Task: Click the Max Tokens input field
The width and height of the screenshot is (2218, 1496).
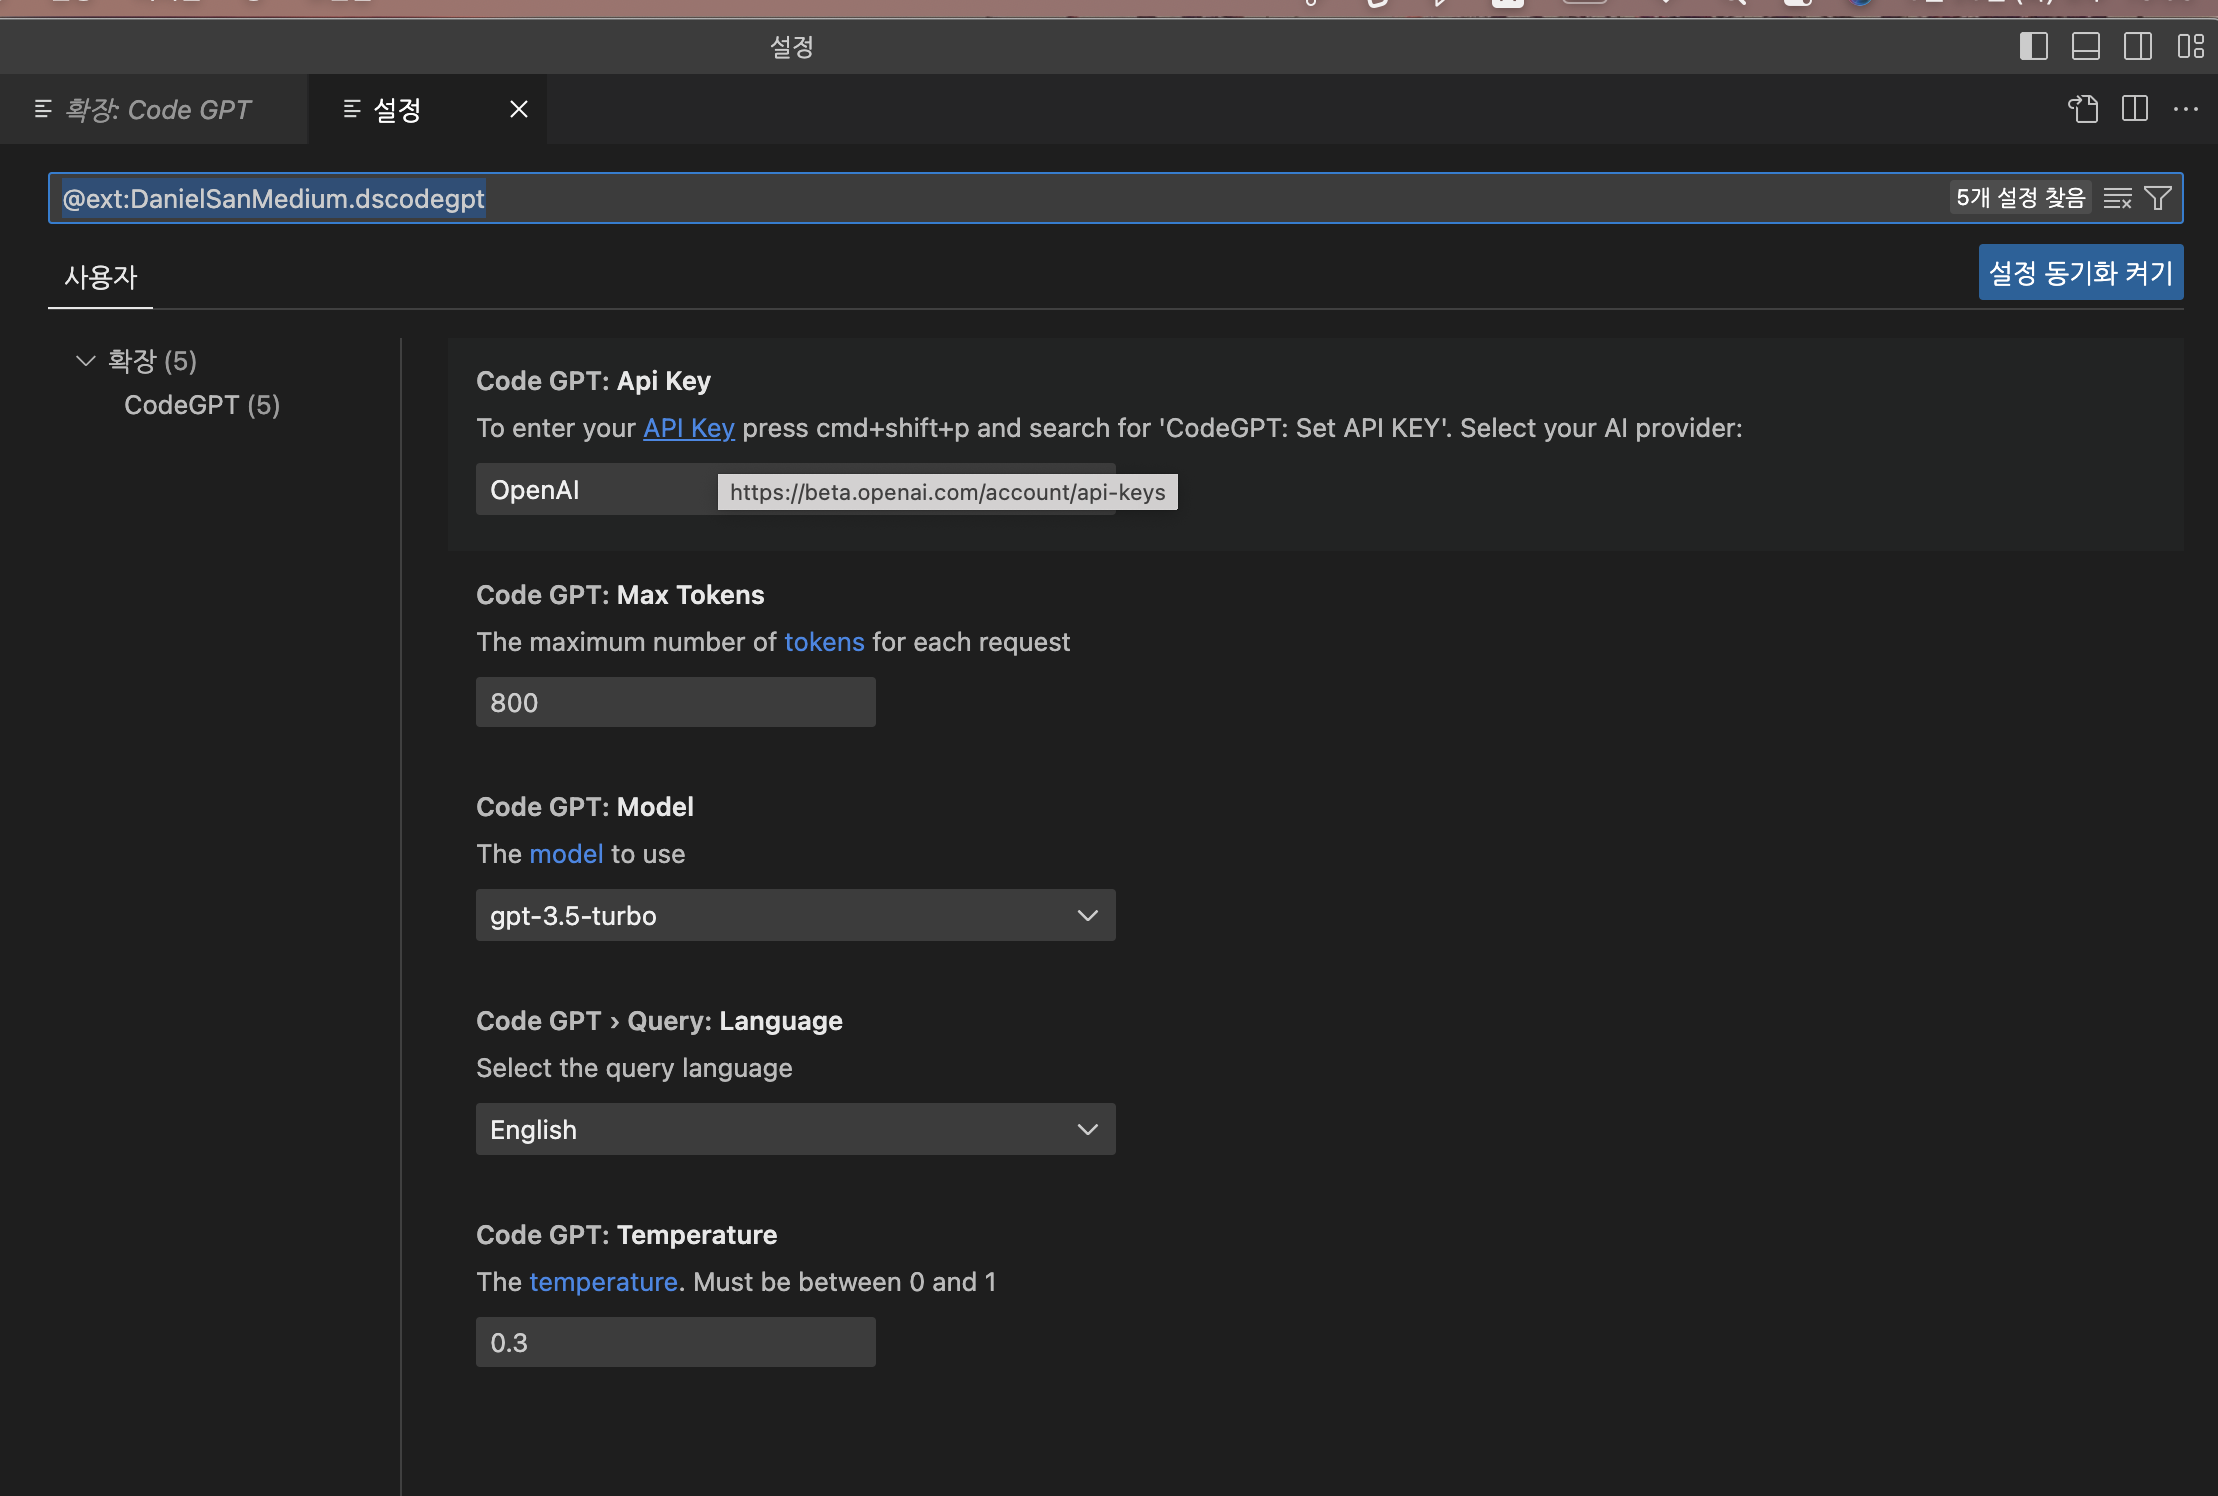Action: coord(675,703)
